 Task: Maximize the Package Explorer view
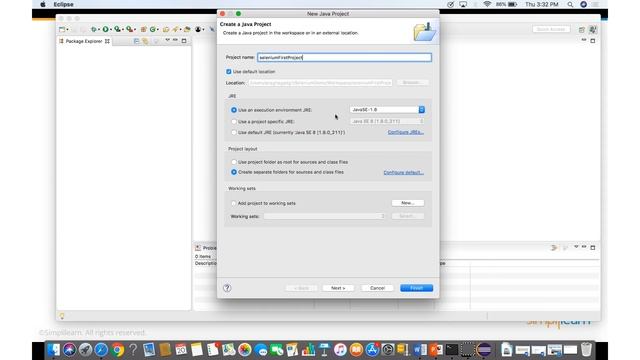coord(184,41)
